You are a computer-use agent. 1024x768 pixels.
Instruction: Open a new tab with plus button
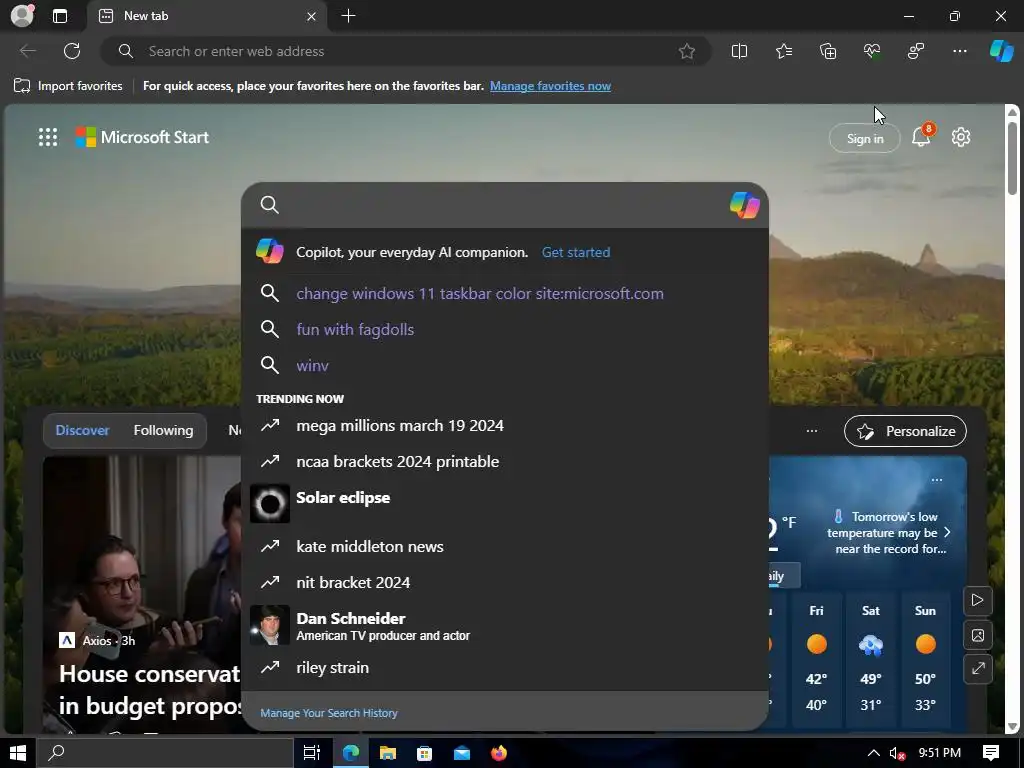pyautogui.click(x=349, y=16)
